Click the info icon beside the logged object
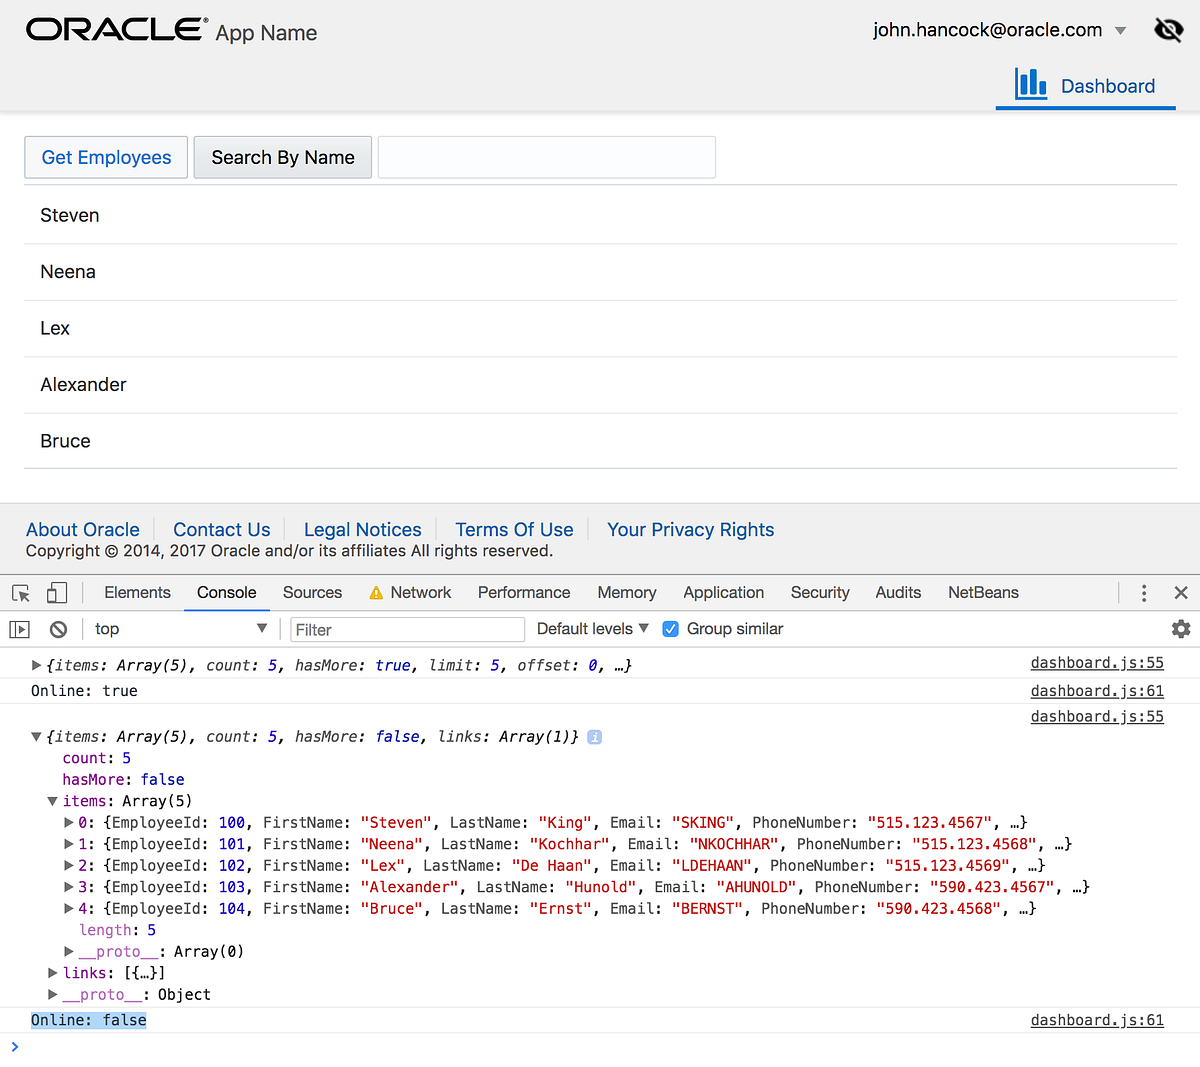The image size is (1200, 1067). (594, 736)
